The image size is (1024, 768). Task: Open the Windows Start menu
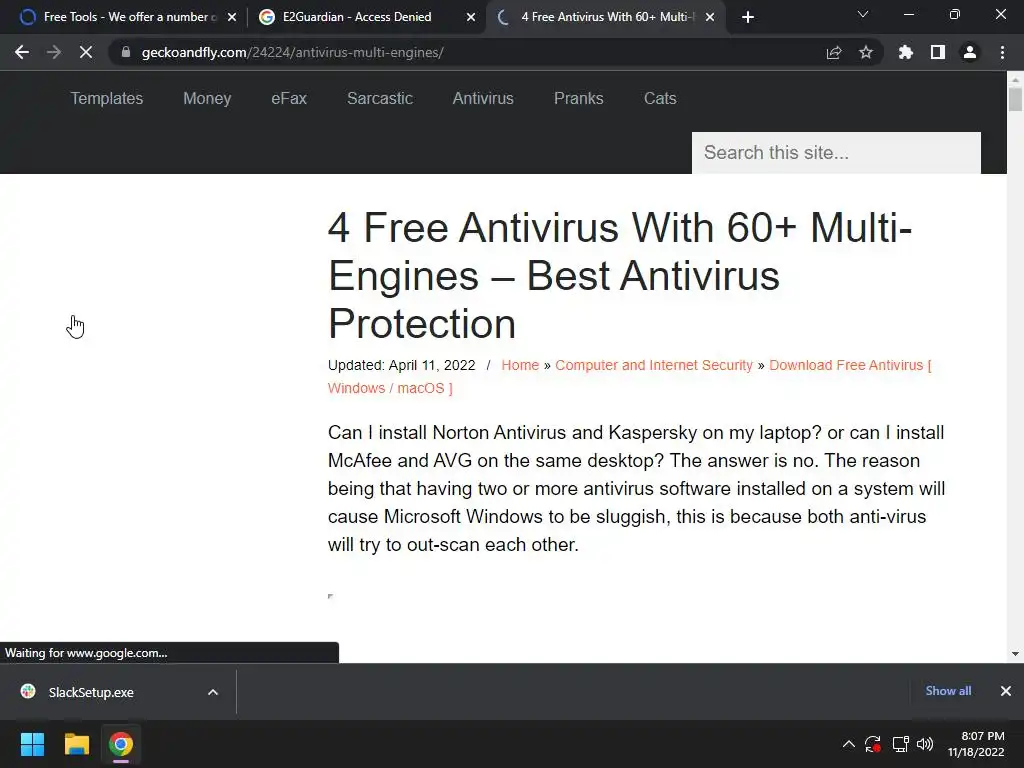[x=32, y=744]
